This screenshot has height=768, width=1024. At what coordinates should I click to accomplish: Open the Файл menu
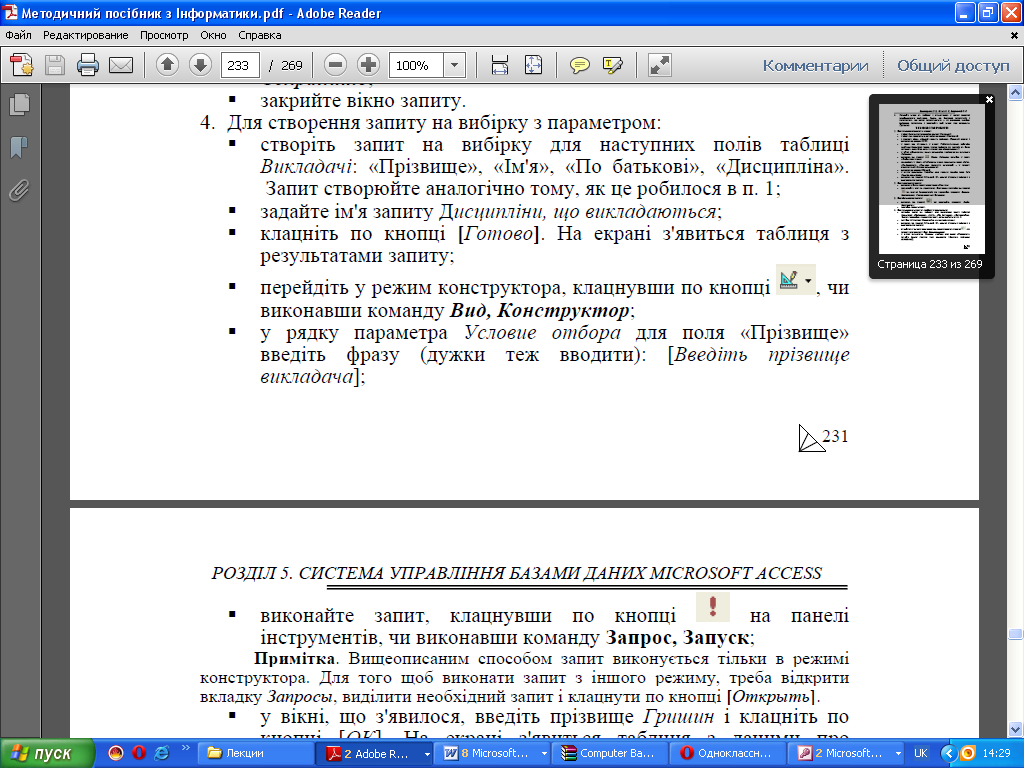(x=18, y=35)
